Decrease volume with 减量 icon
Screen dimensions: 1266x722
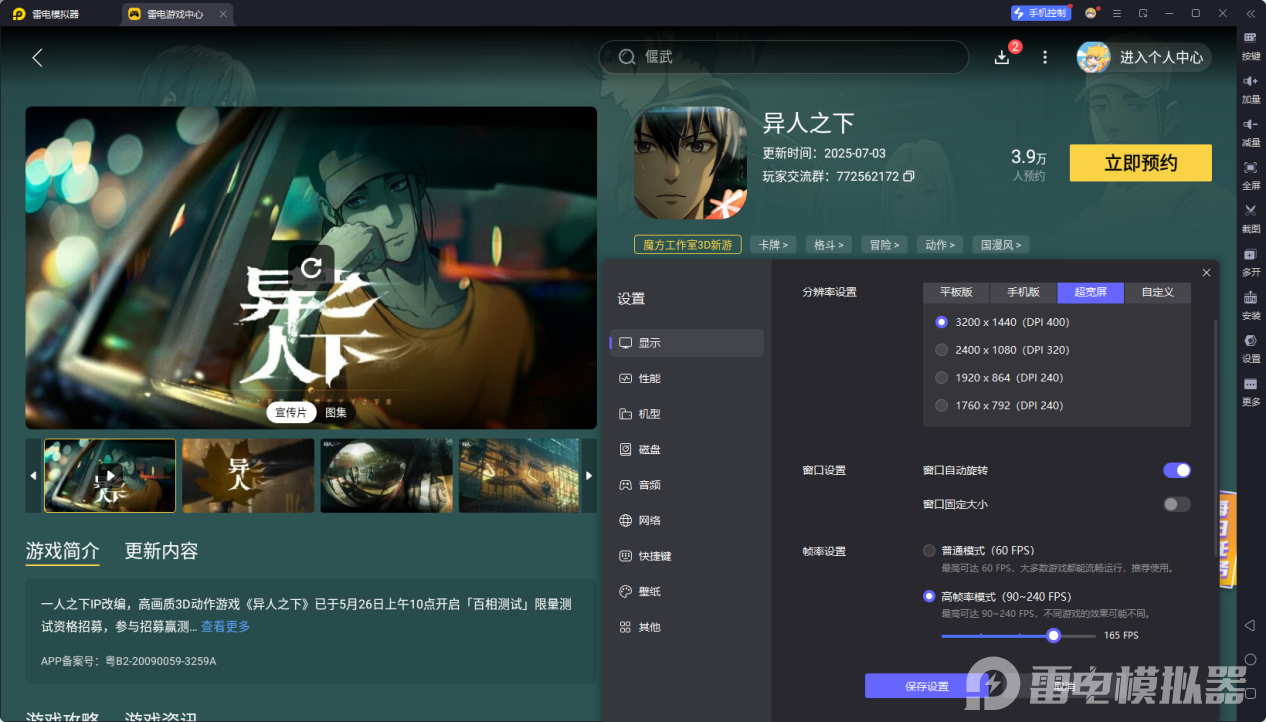point(1250,130)
